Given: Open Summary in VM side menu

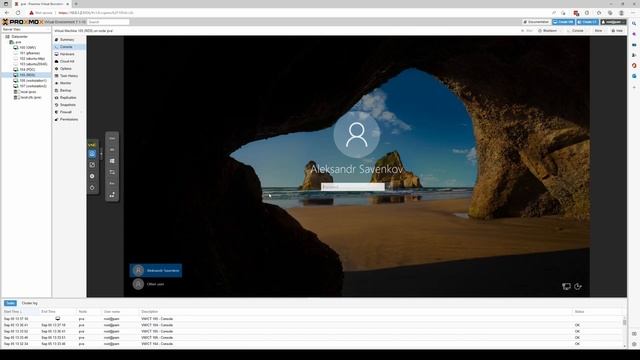Looking at the screenshot, I should (x=67, y=40).
